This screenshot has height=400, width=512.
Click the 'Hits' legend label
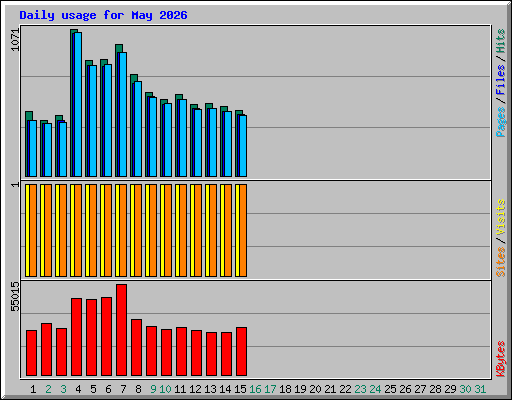tap(500, 41)
